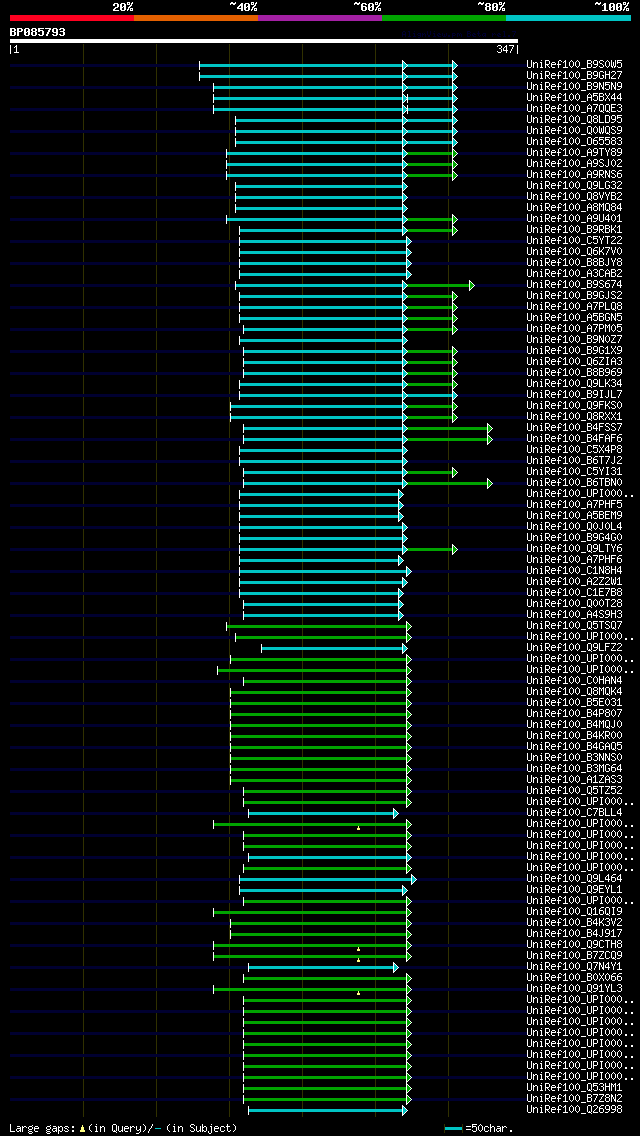Image resolution: width=640 pixels, height=1136 pixels.
Task: Select the UniRef100_Q7N4Y1 label
Action: click(x=574, y=966)
